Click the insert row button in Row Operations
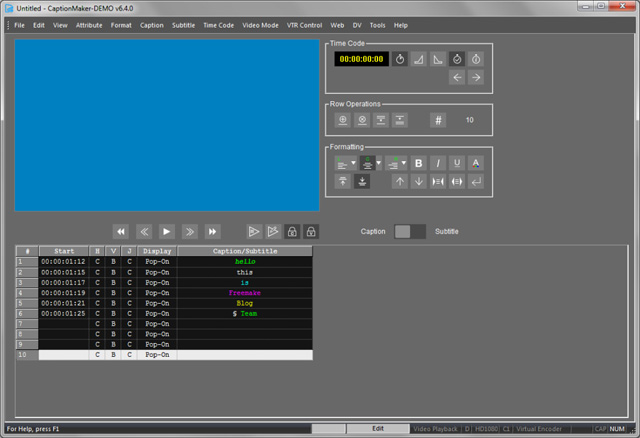The height and width of the screenshot is (438, 640). 343,120
